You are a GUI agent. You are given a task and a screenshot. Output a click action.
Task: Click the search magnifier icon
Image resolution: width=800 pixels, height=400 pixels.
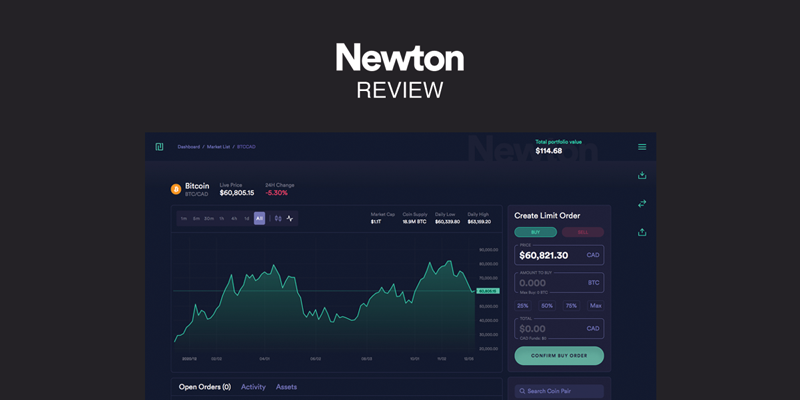pos(522,391)
